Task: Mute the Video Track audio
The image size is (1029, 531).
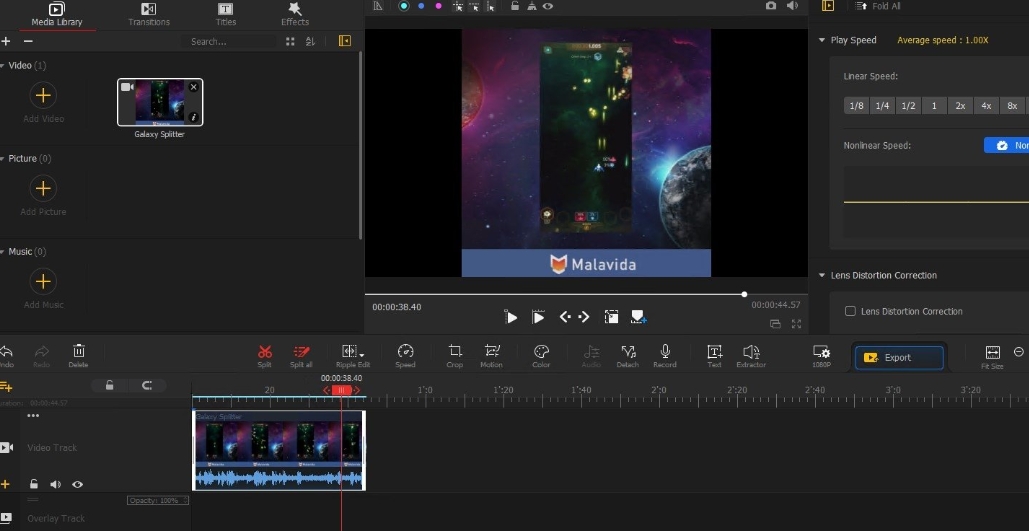Action: pyautogui.click(x=55, y=484)
